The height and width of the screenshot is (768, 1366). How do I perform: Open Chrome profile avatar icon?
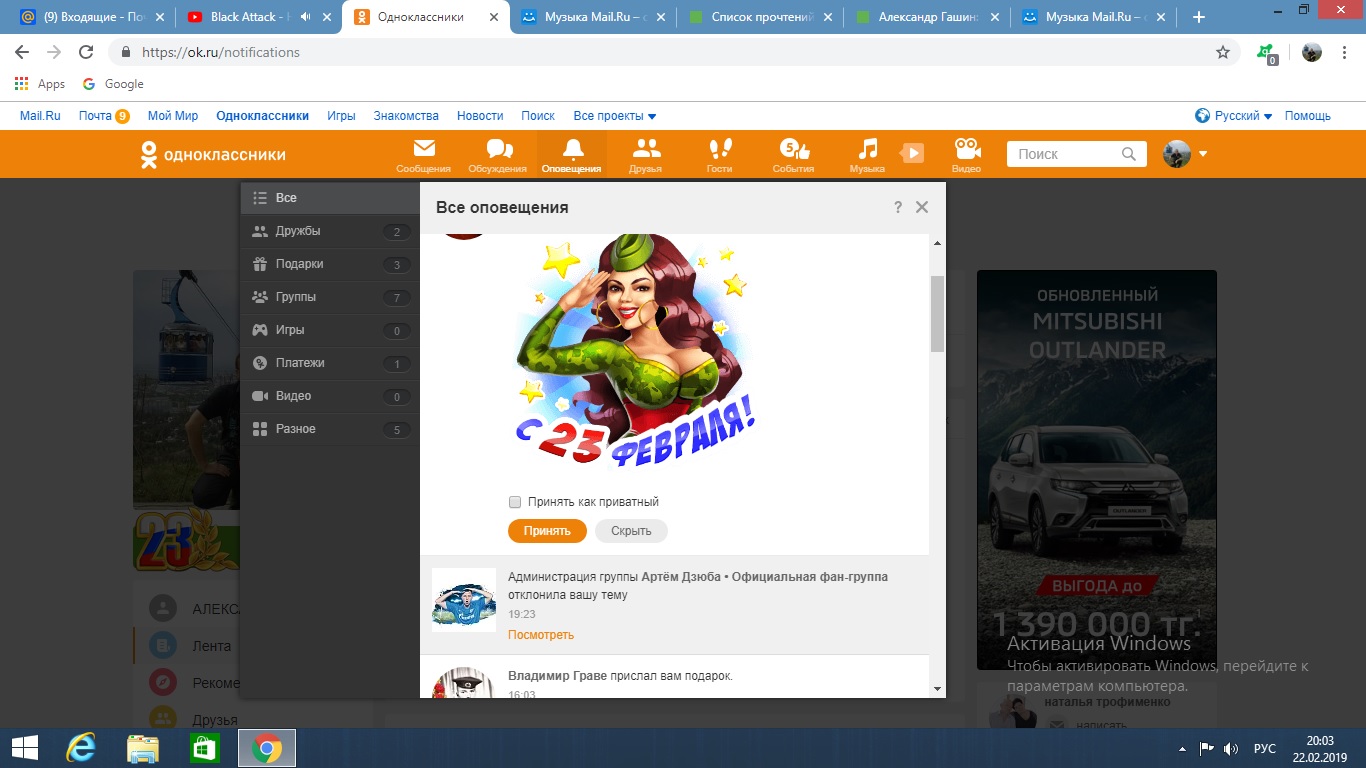pos(1312,52)
